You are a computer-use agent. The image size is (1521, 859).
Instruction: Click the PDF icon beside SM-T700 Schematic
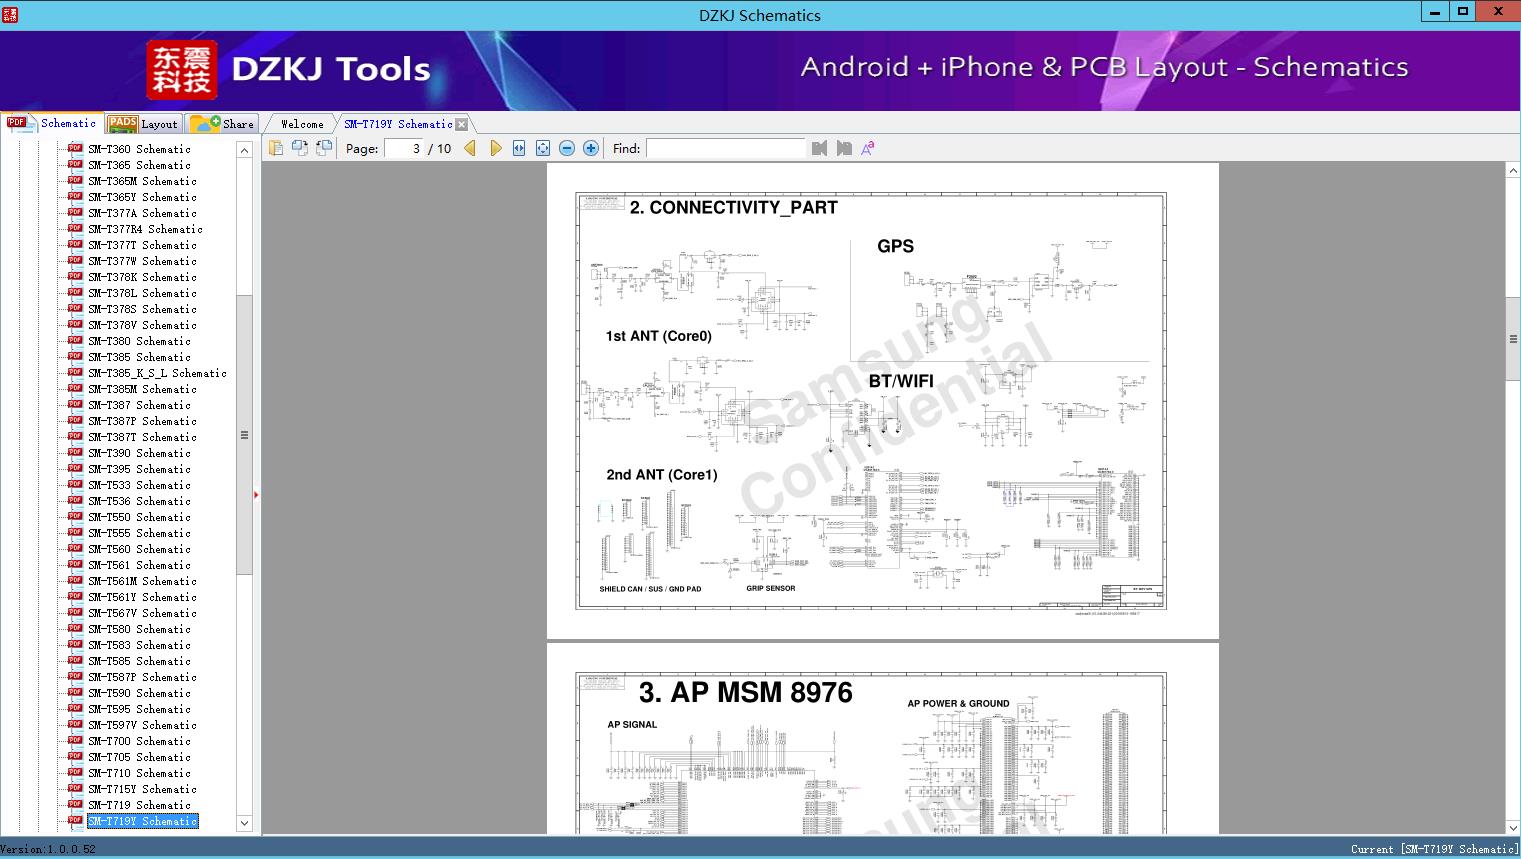click(75, 740)
